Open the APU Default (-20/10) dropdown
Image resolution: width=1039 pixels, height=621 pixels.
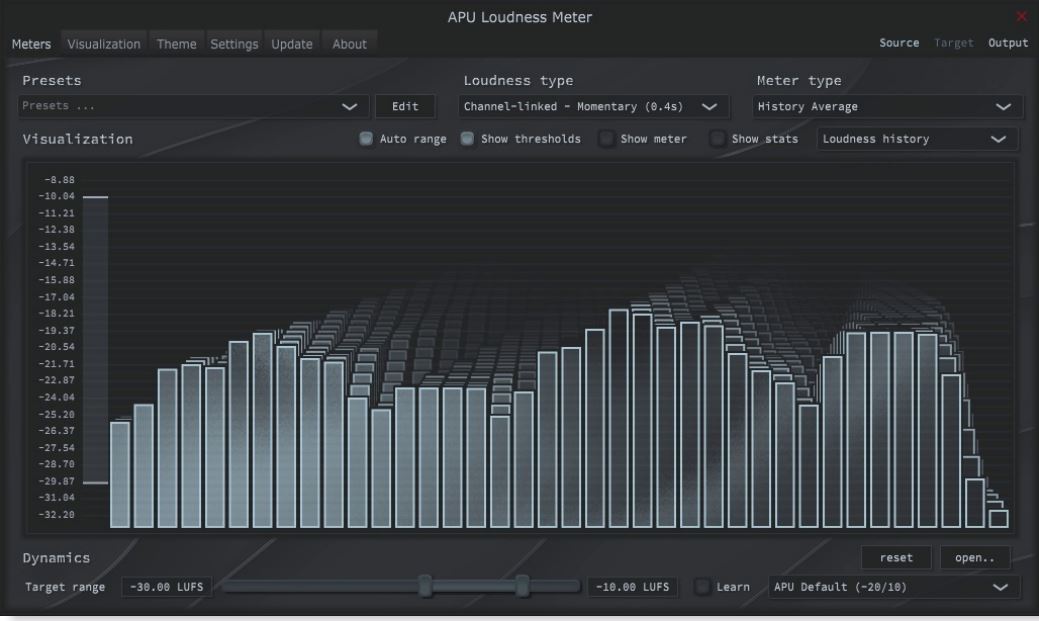tap(894, 587)
